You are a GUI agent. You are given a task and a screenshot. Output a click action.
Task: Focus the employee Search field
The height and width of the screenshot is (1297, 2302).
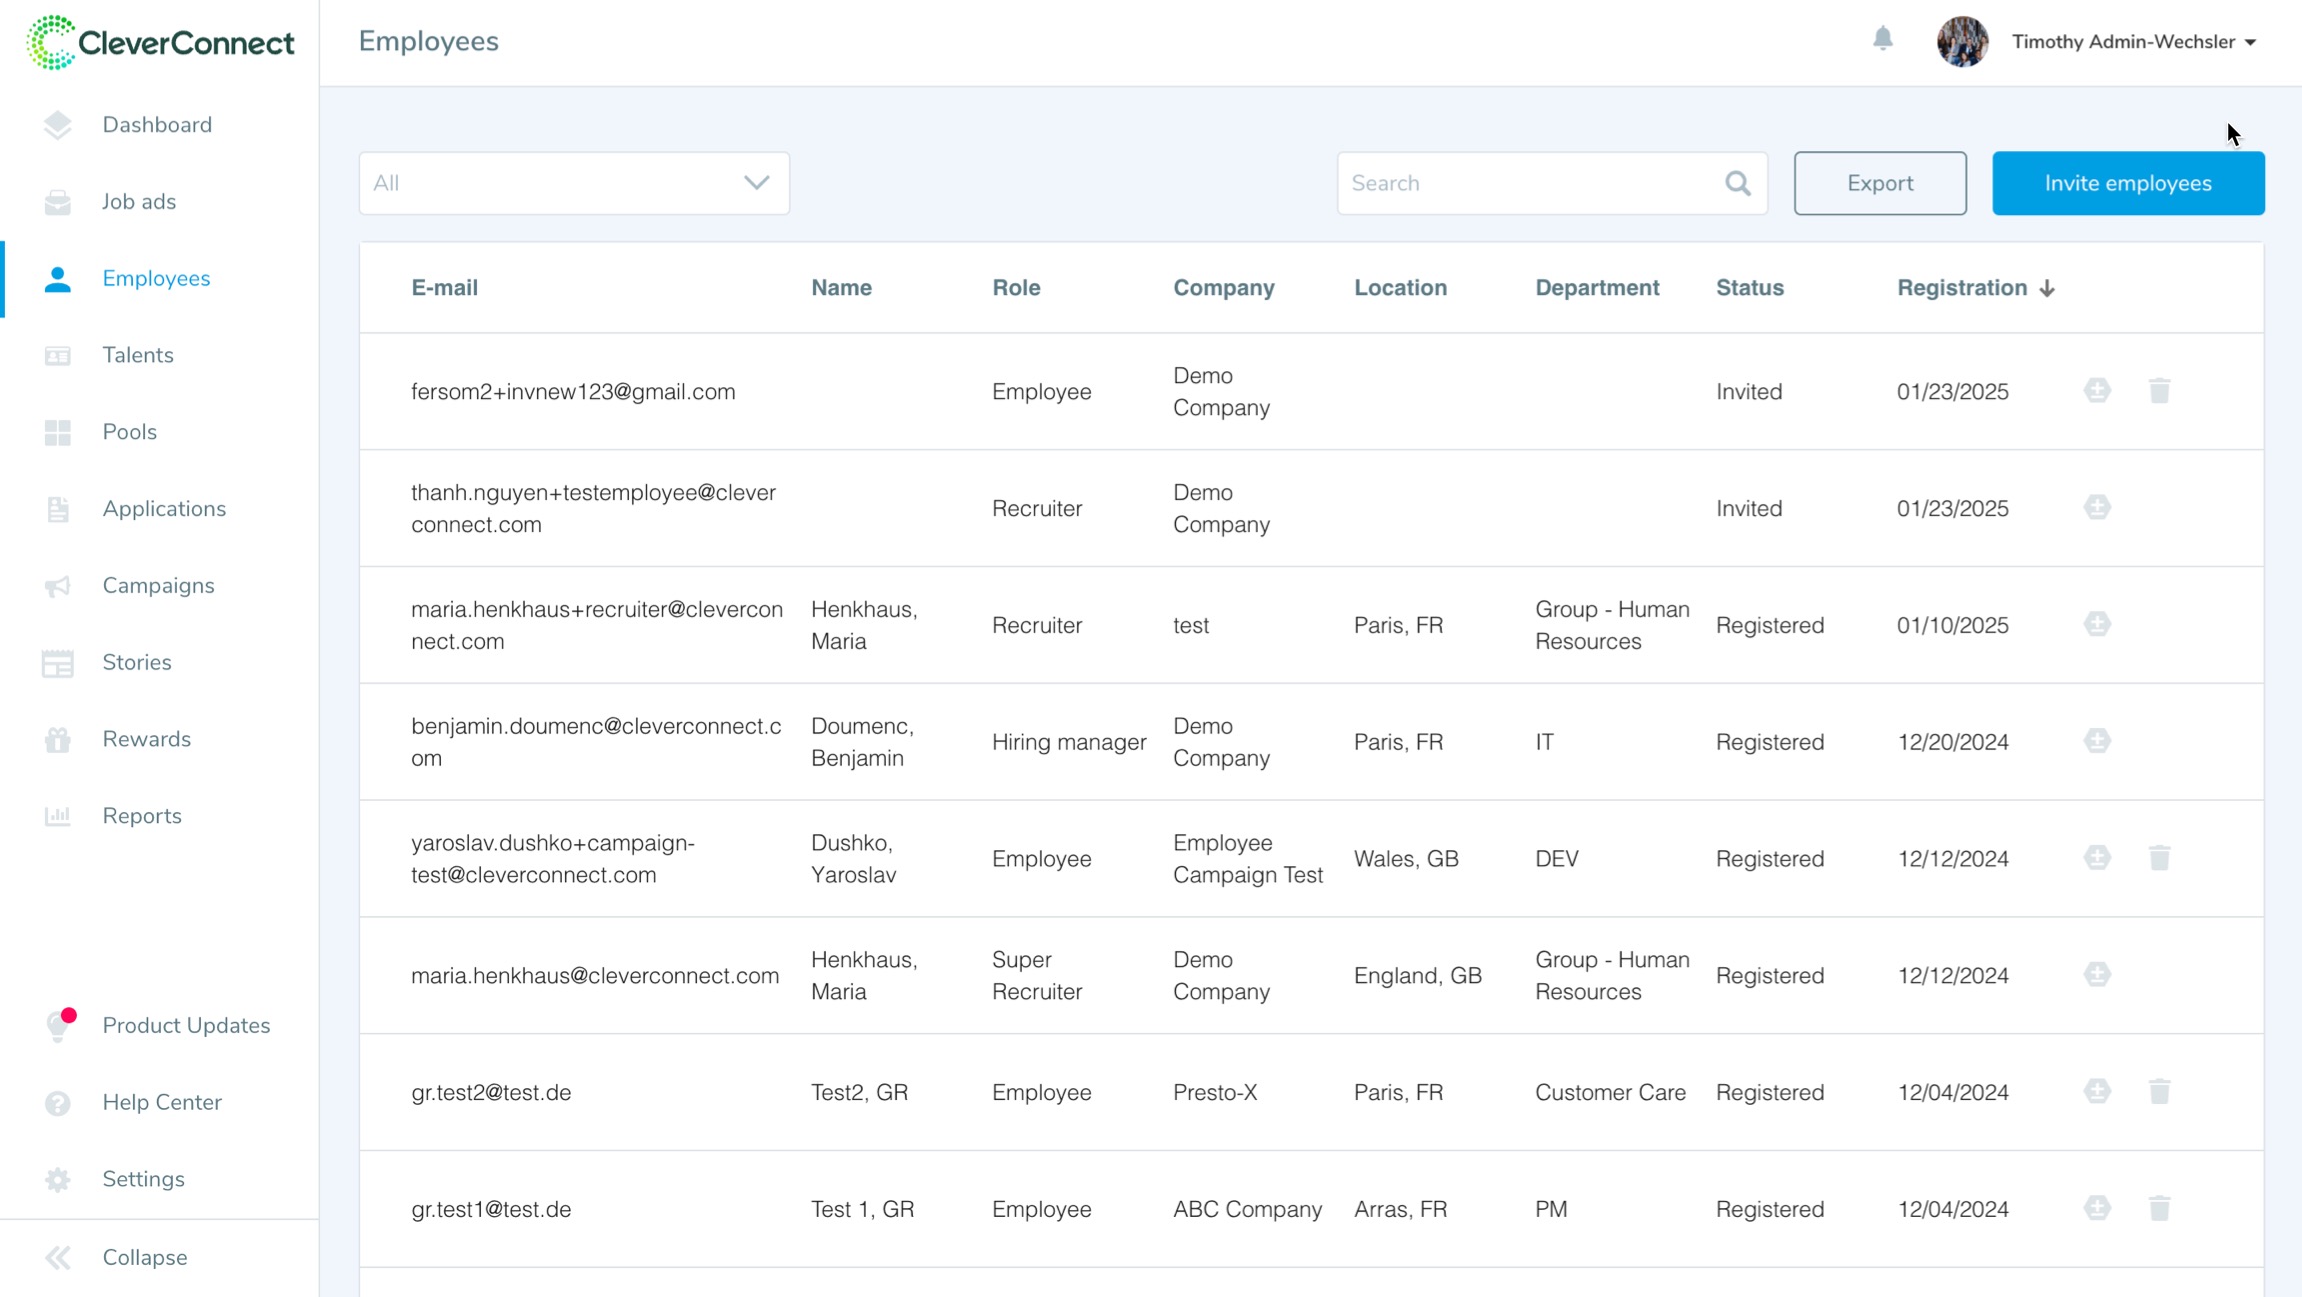click(1530, 183)
